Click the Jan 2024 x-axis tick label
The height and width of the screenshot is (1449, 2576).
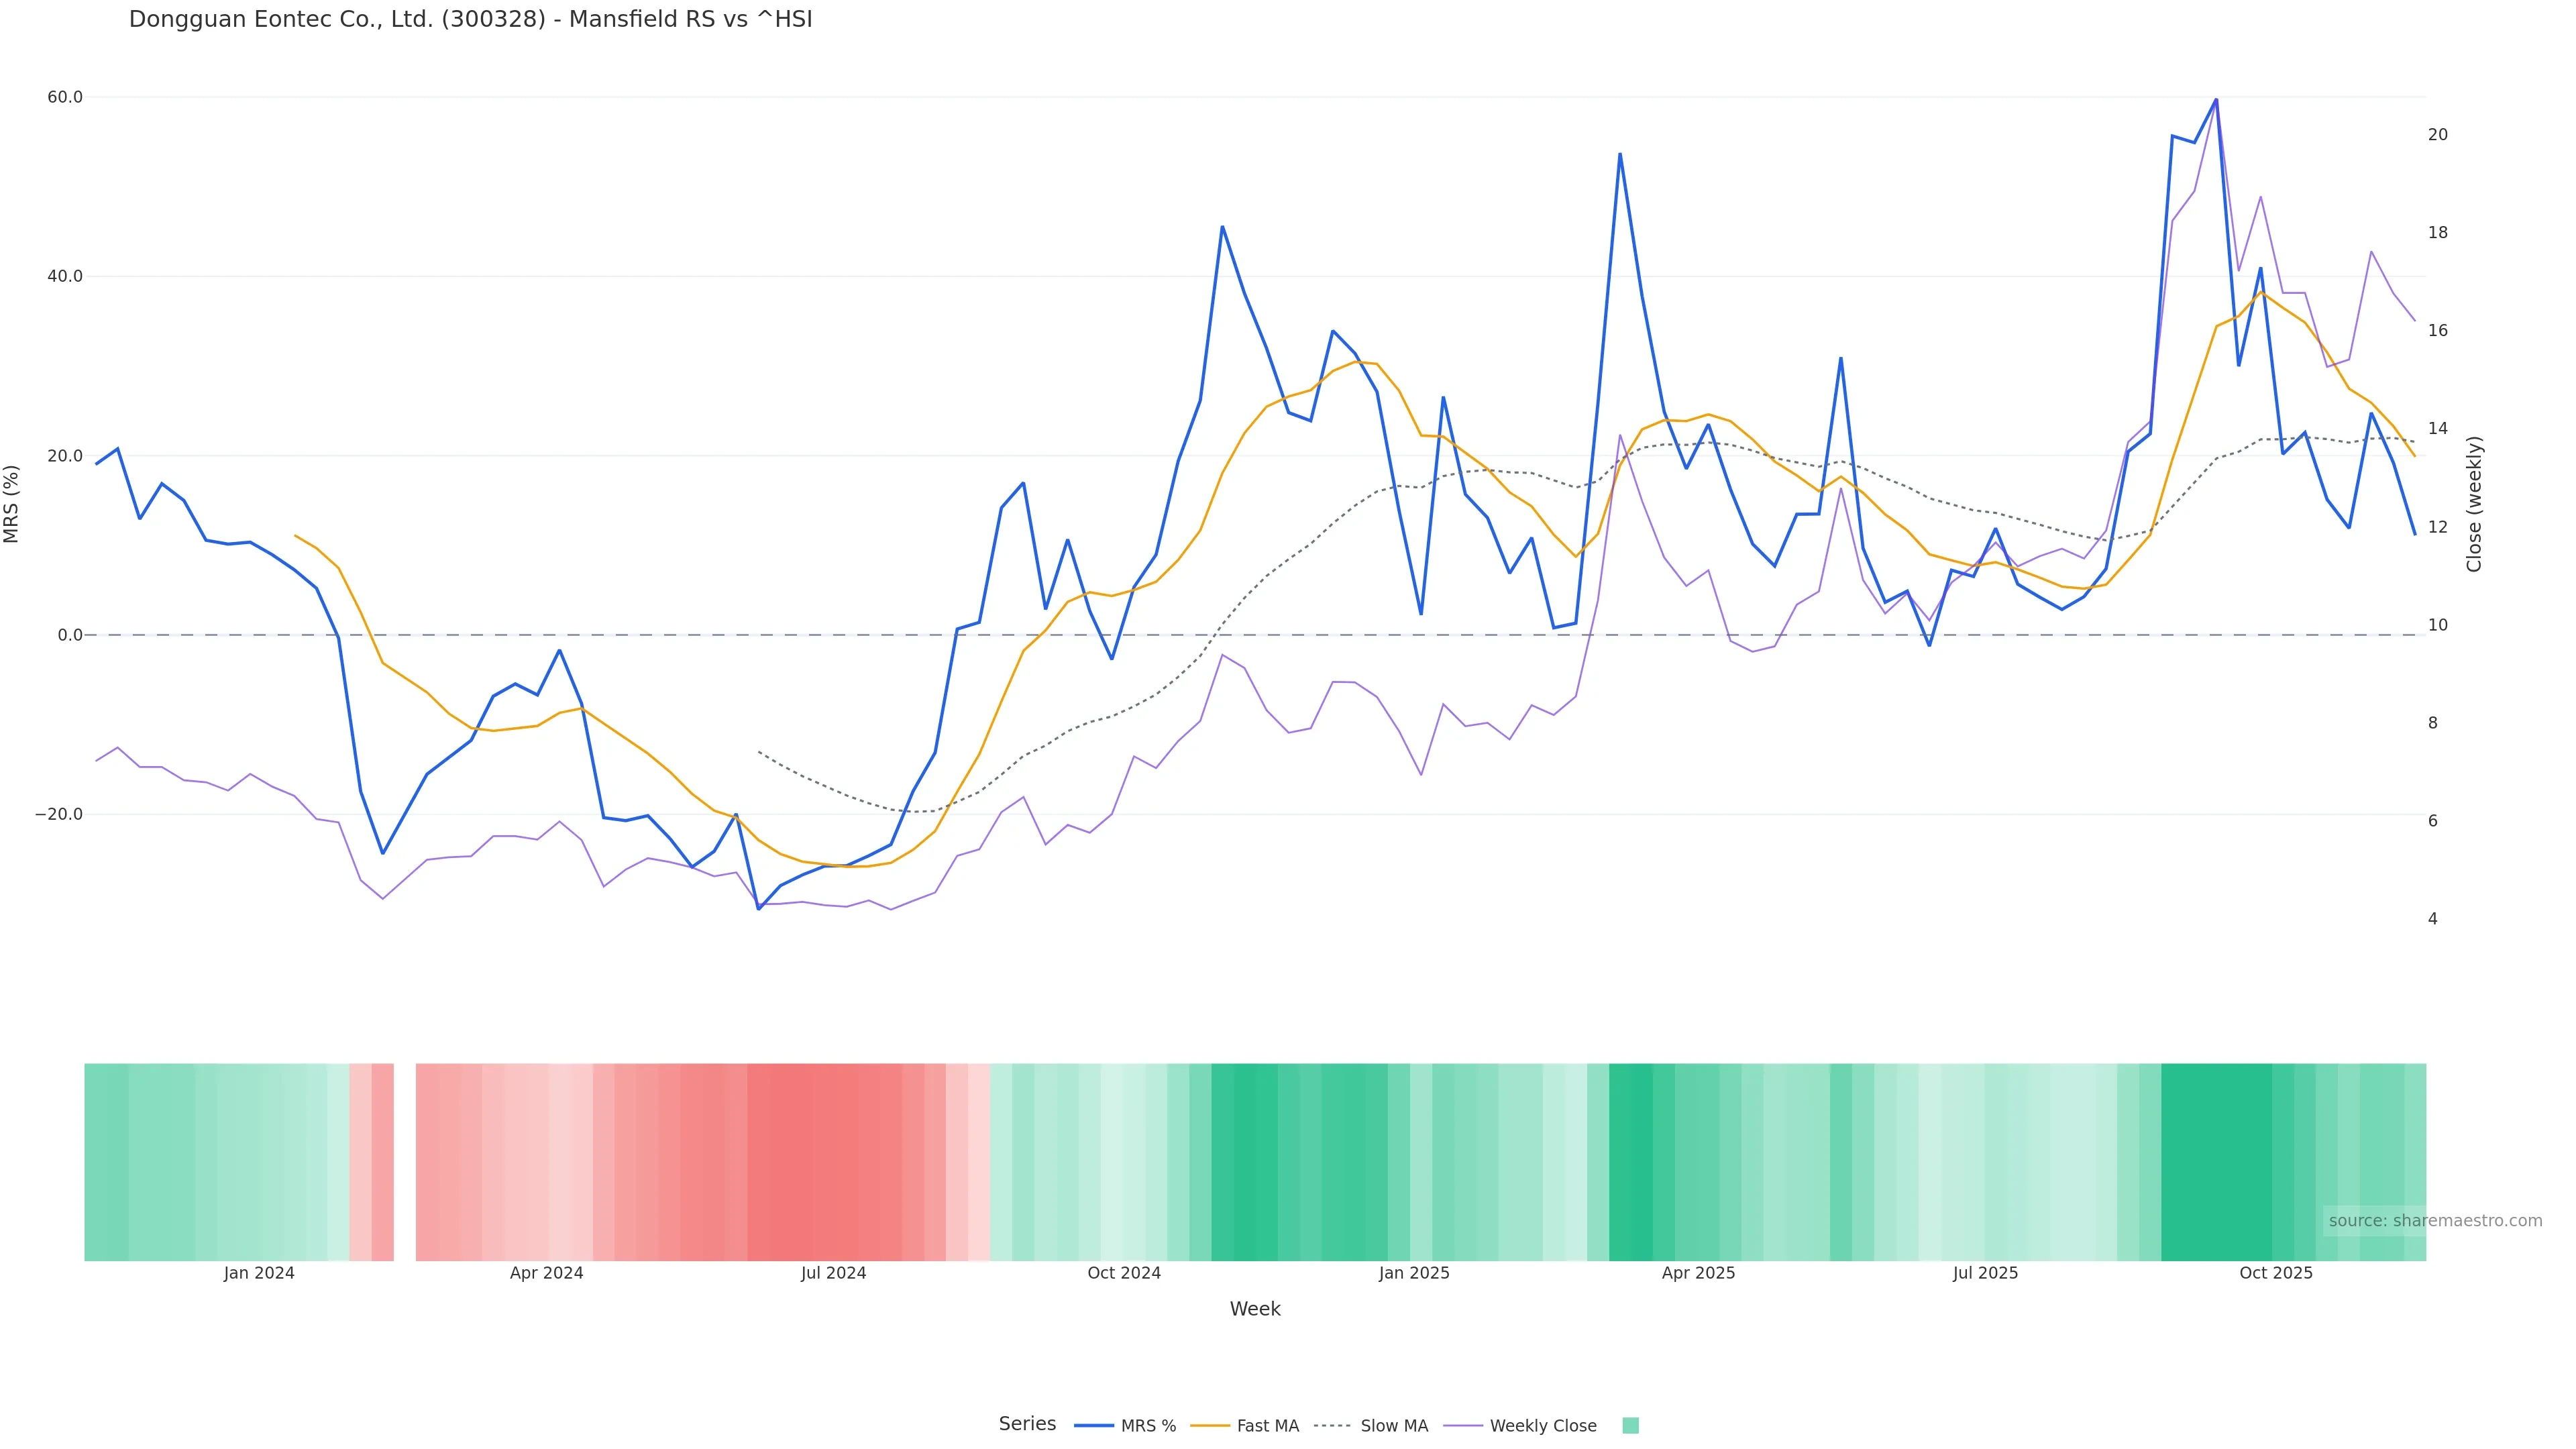tap(259, 1273)
